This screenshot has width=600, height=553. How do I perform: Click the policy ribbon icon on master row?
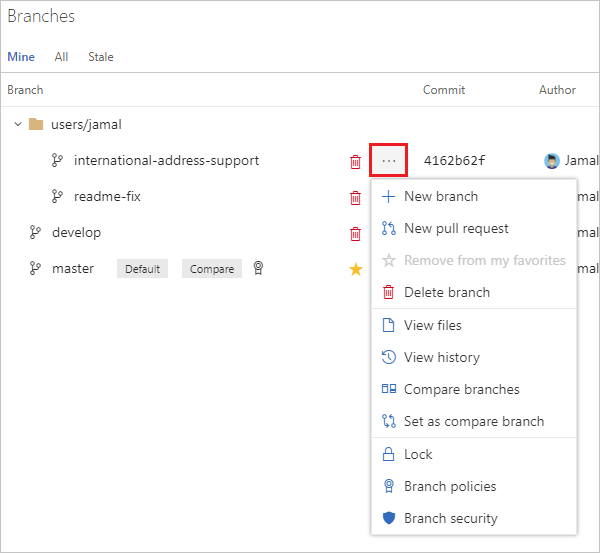pos(258,268)
